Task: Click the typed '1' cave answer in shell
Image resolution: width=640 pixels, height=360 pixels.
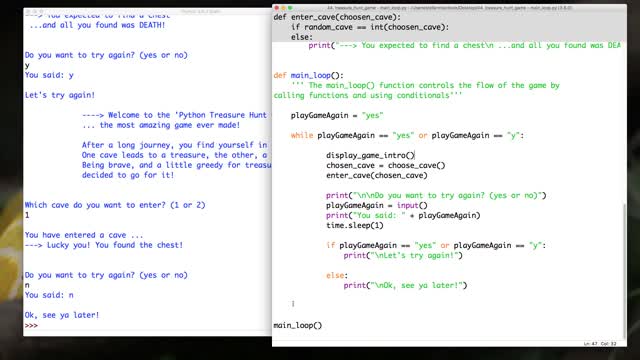Action: [x=27, y=215]
